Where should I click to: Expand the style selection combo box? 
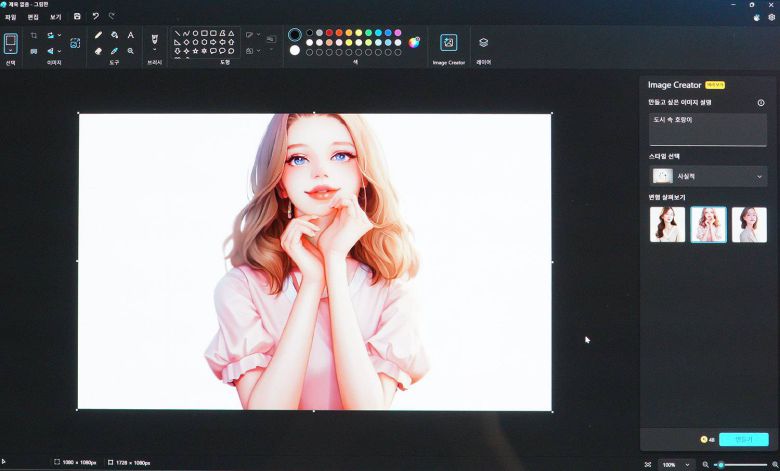coord(708,176)
